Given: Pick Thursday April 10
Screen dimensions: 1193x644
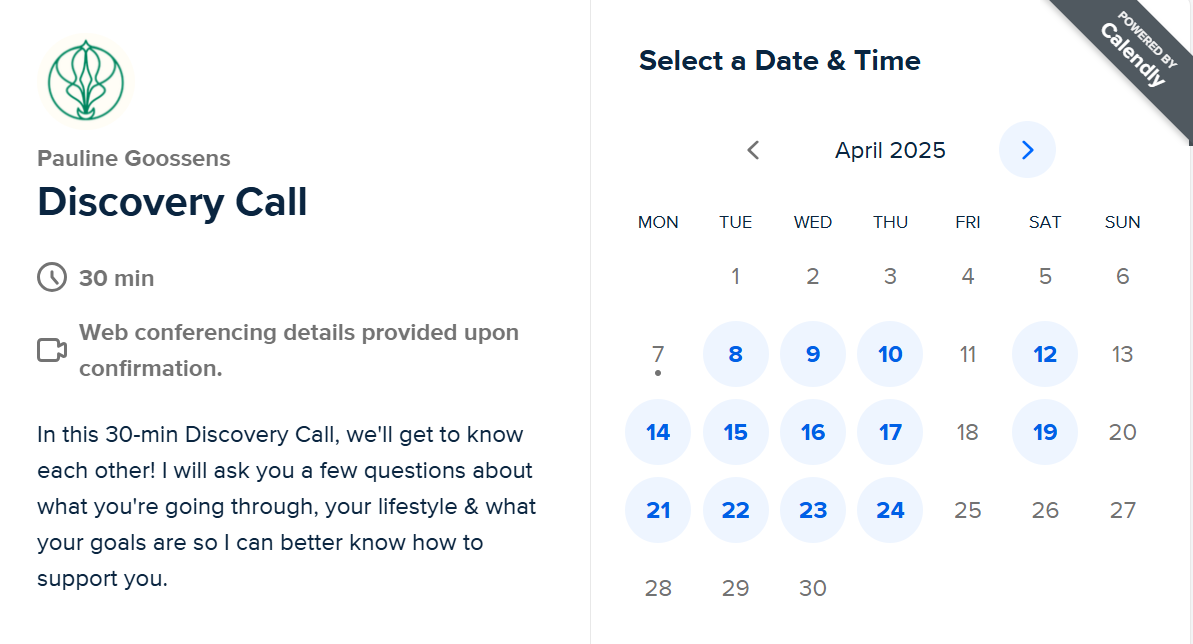Looking at the screenshot, I should click(890, 354).
